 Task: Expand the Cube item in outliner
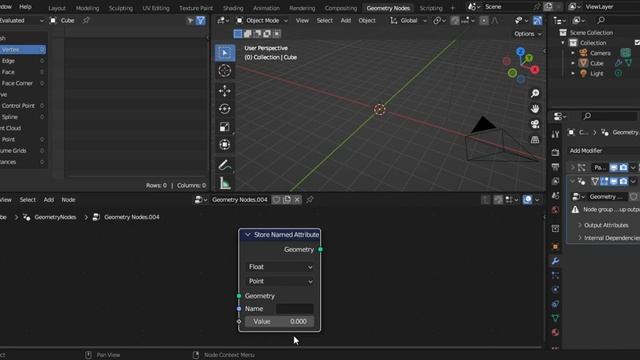tap(573, 63)
